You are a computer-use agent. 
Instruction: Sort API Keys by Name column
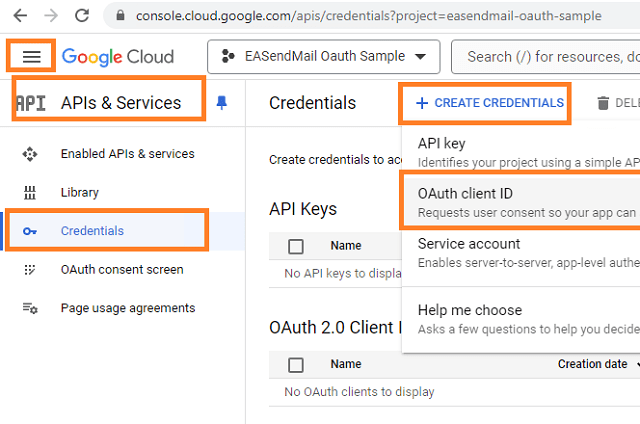(346, 246)
